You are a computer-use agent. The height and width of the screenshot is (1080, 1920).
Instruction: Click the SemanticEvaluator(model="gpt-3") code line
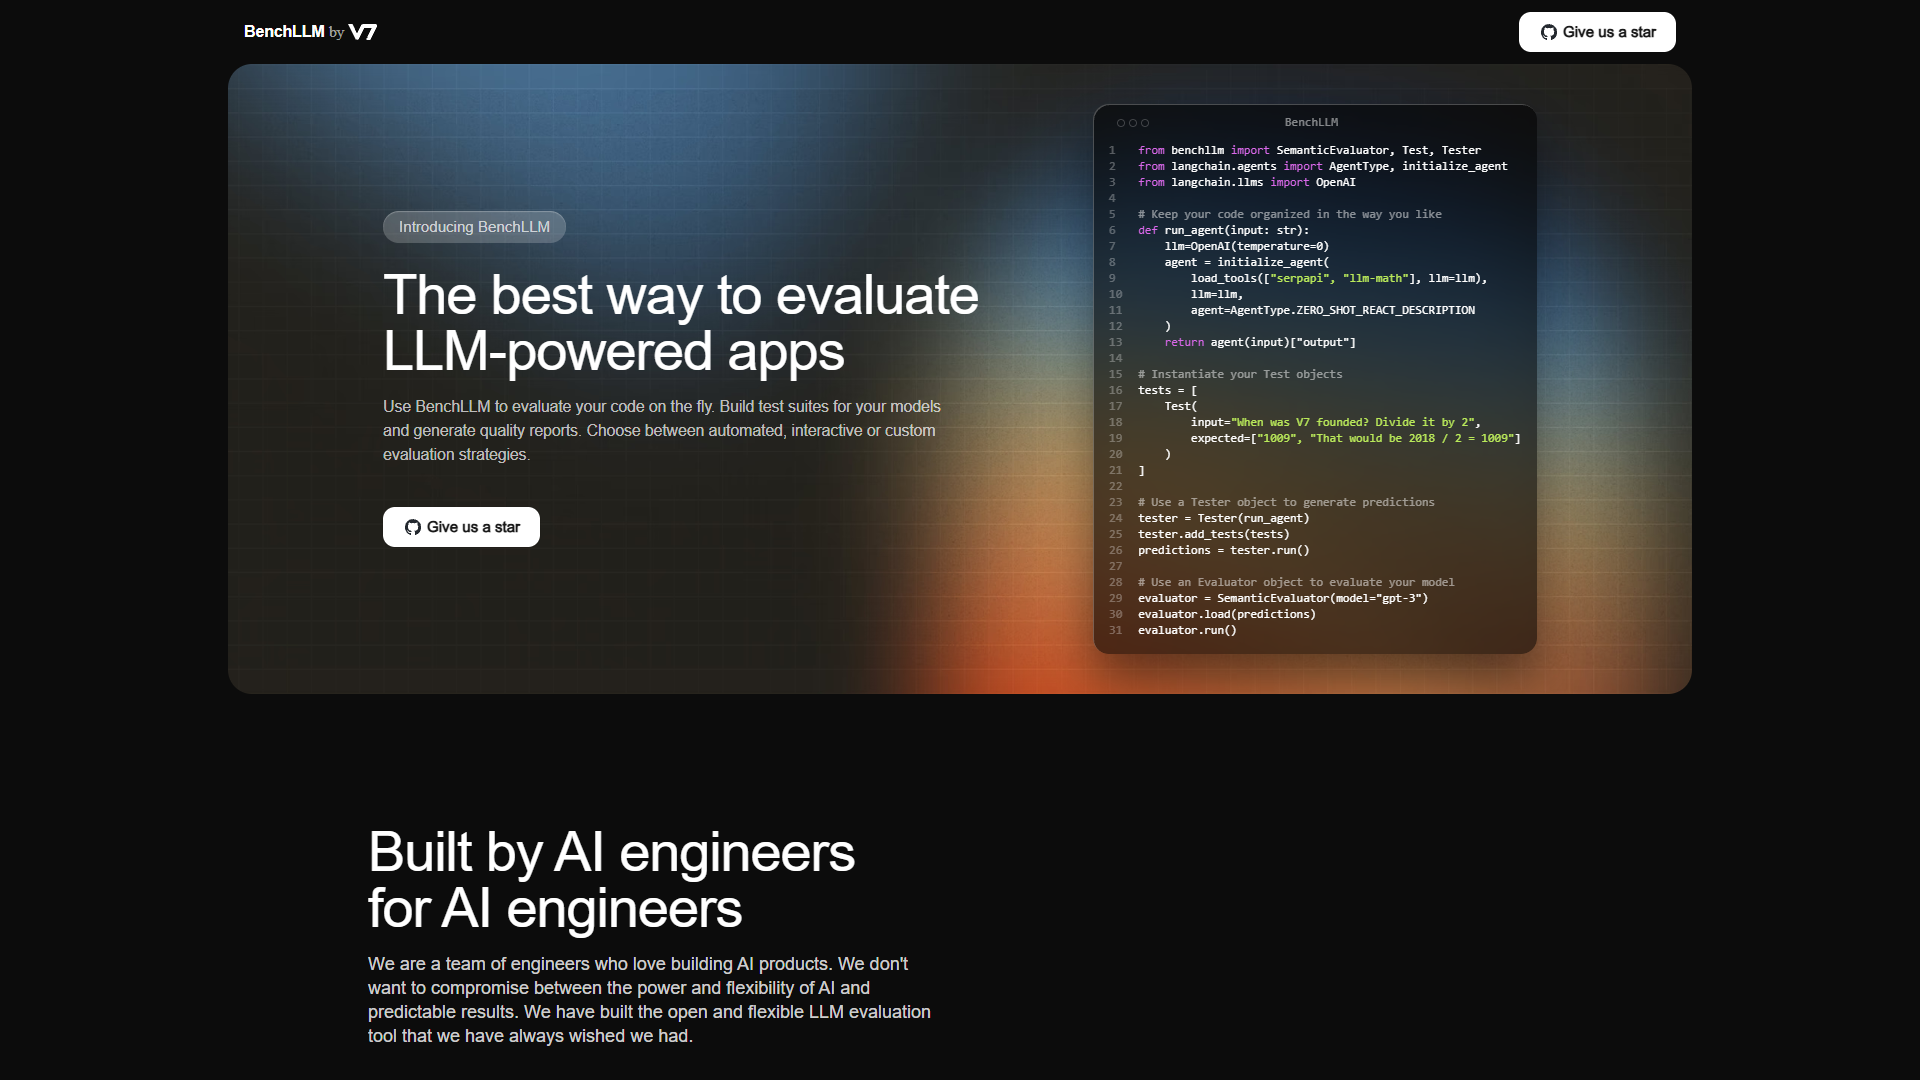[x=1283, y=598]
